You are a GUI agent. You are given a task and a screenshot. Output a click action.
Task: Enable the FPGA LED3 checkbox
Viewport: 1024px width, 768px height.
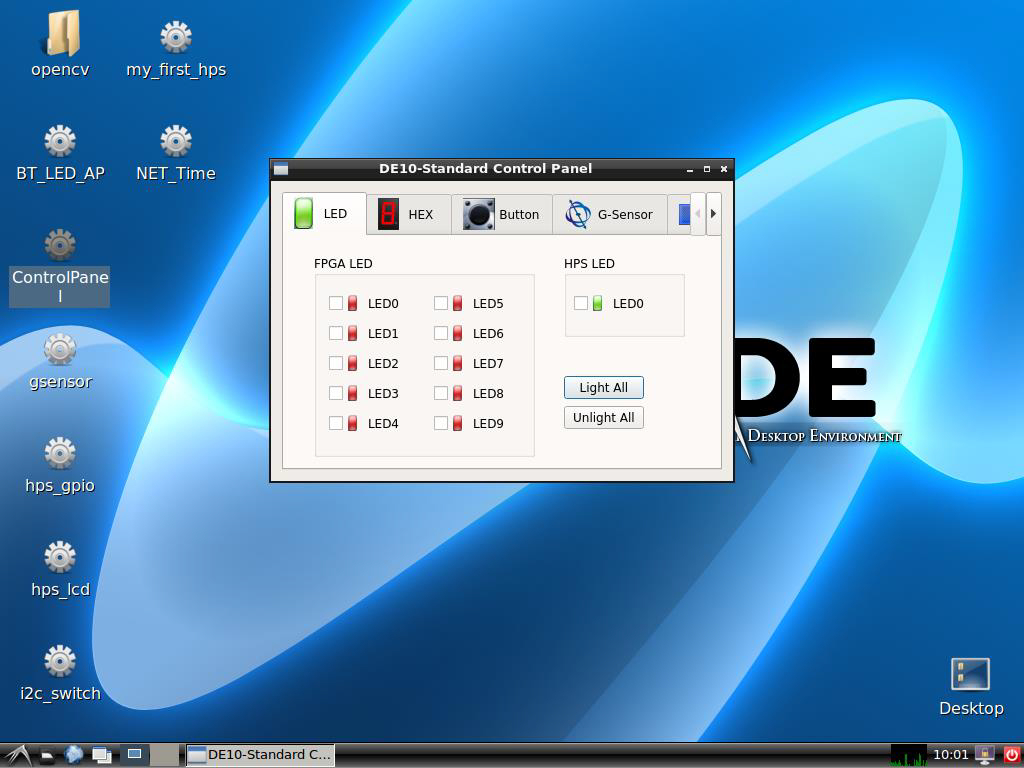tap(336, 393)
